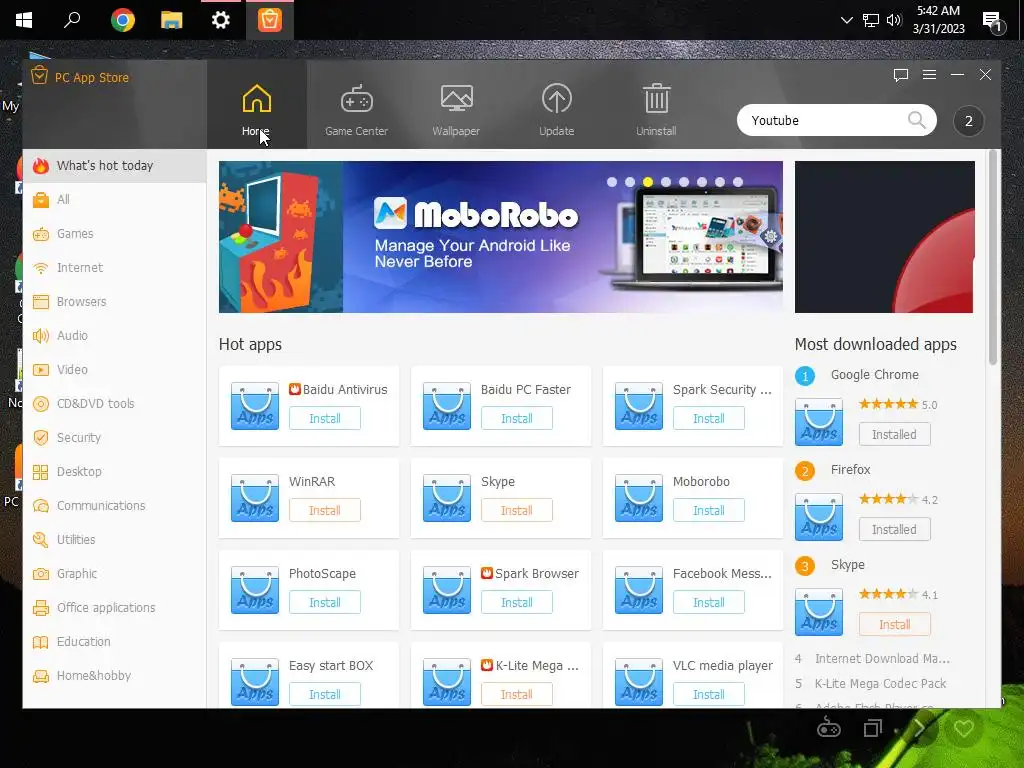This screenshot has height=768, width=1024.
Task: Install Spark Security app
Action: [x=709, y=419]
